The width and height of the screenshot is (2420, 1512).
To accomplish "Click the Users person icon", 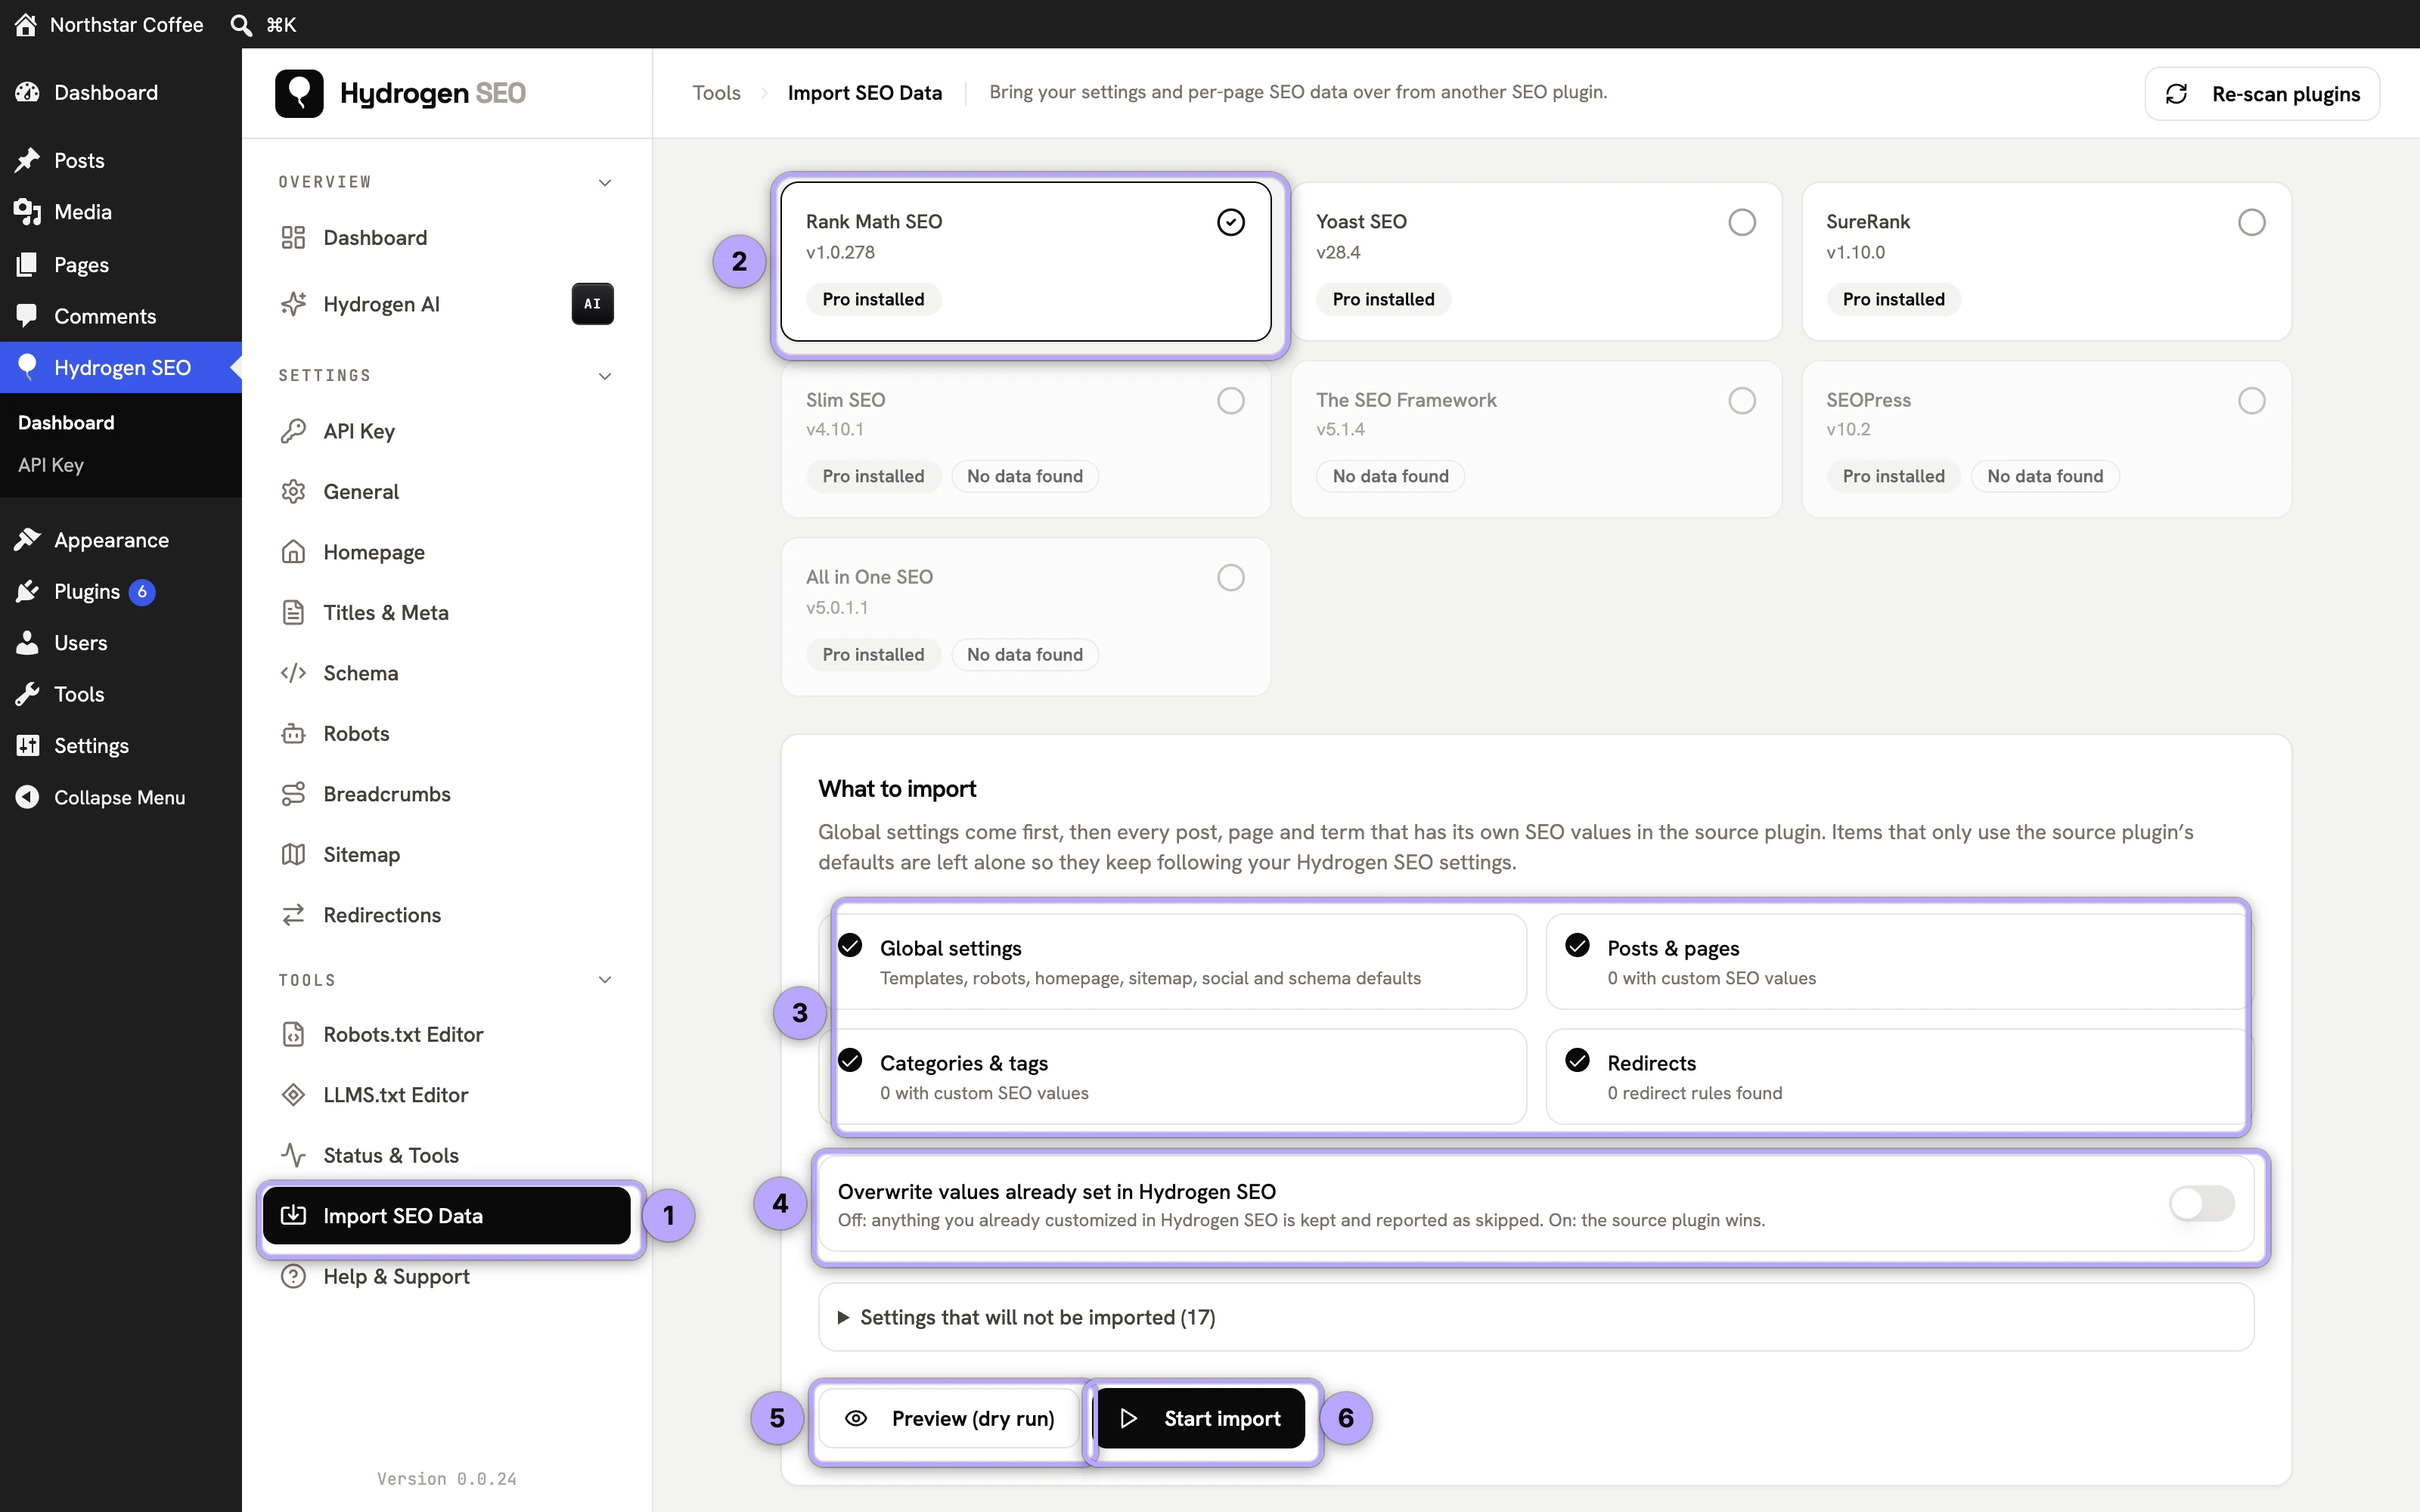I will [27, 643].
